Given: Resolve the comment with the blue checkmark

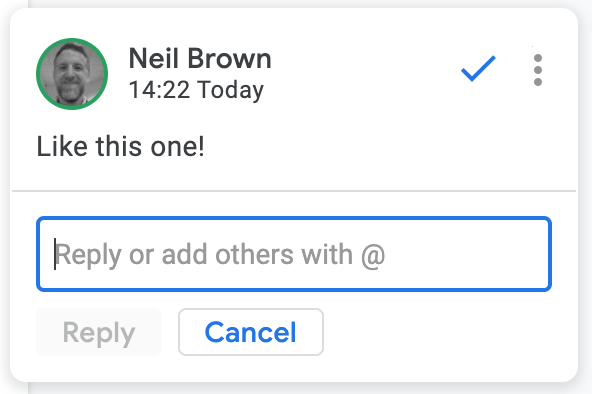Looking at the screenshot, I should point(478,69).
